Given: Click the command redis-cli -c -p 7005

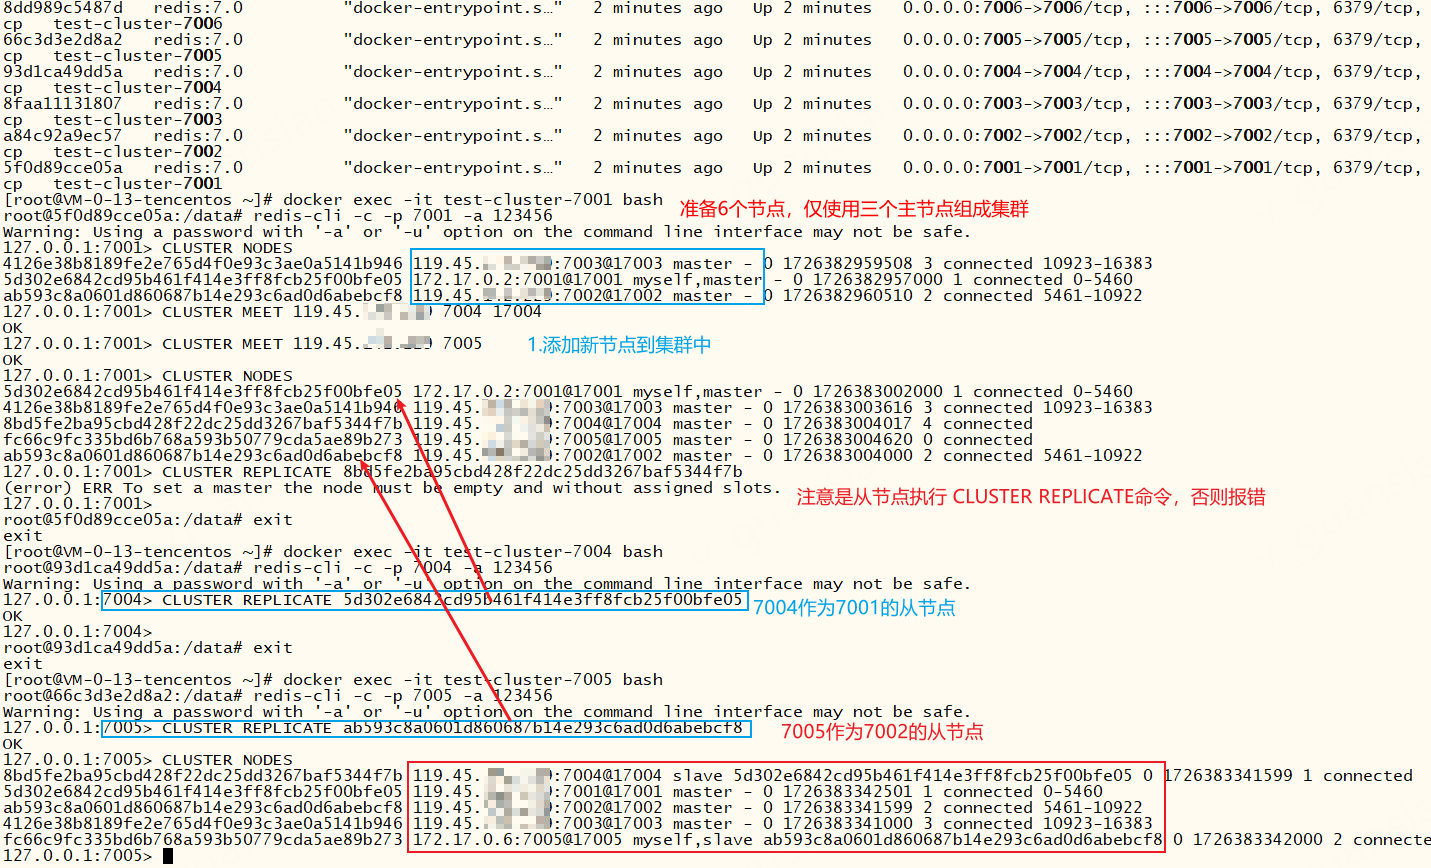Looking at the screenshot, I should pyautogui.click(x=353, y=696).
